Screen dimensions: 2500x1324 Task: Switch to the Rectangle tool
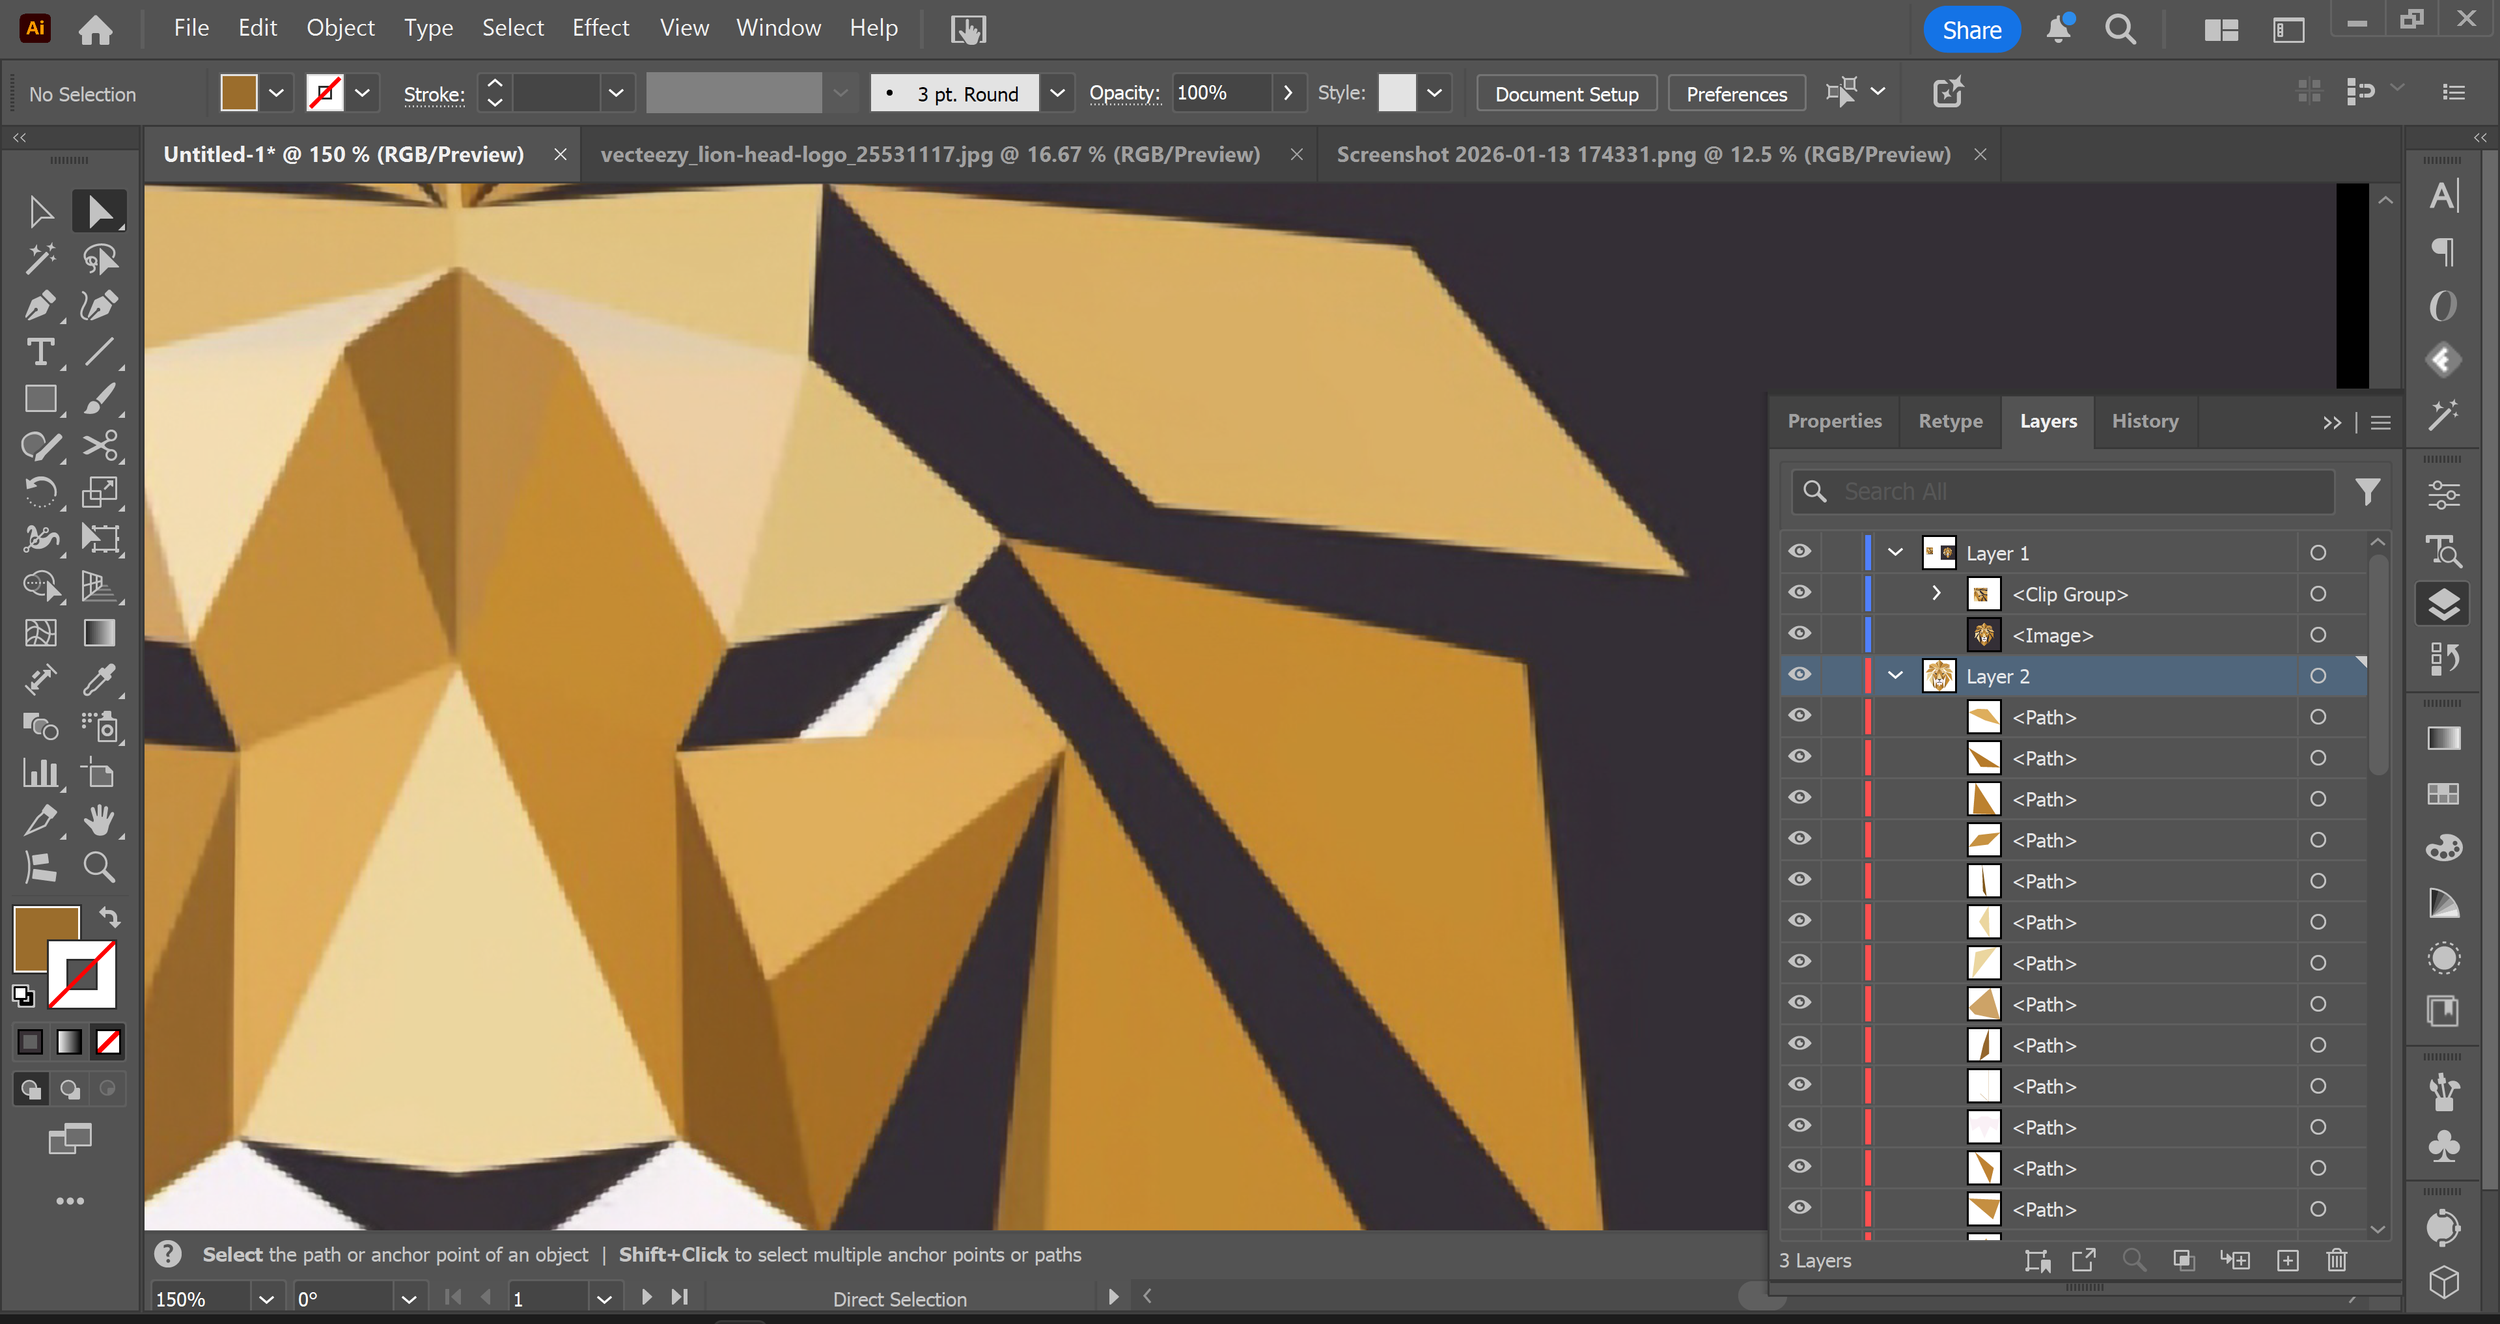coord(40,398)
